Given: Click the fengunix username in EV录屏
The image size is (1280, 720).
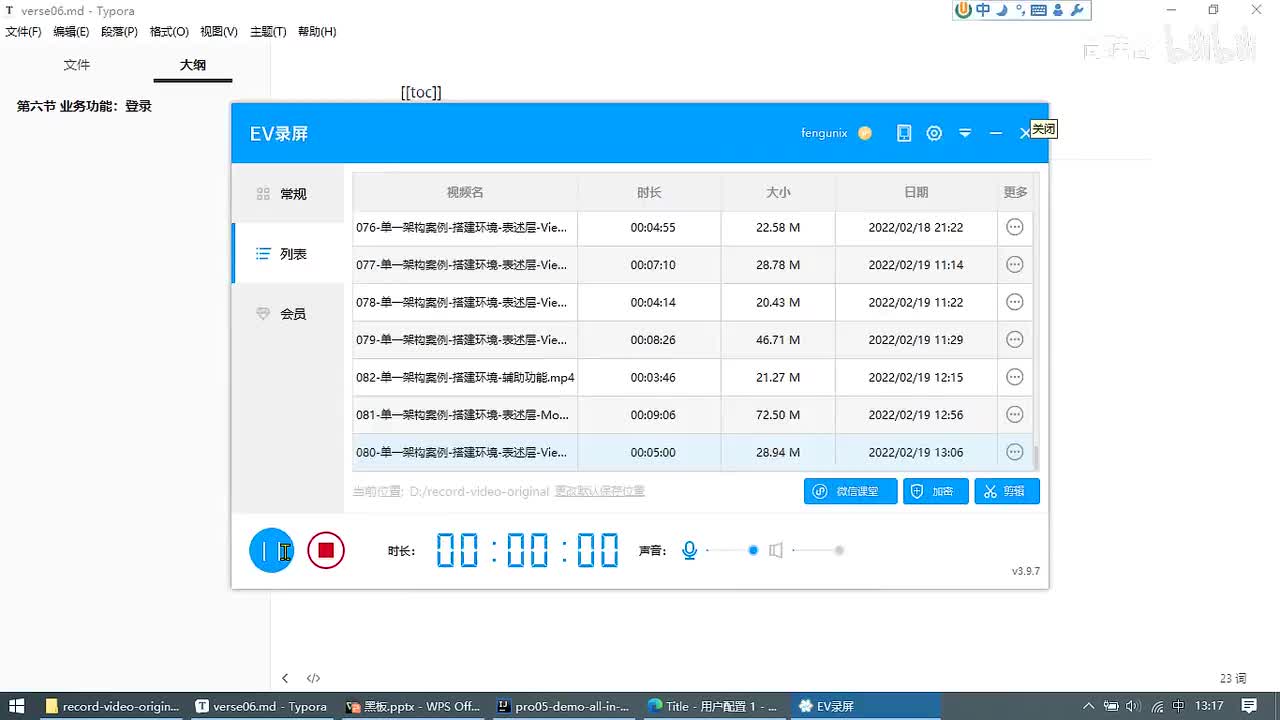Looking at the screenshot, I should click(x=824, y=133).
